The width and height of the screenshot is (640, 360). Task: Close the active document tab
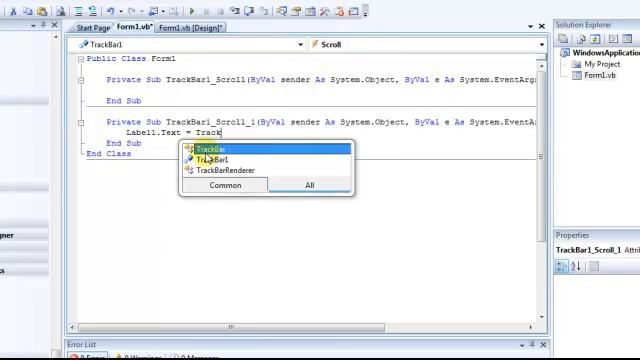point(542,26)
